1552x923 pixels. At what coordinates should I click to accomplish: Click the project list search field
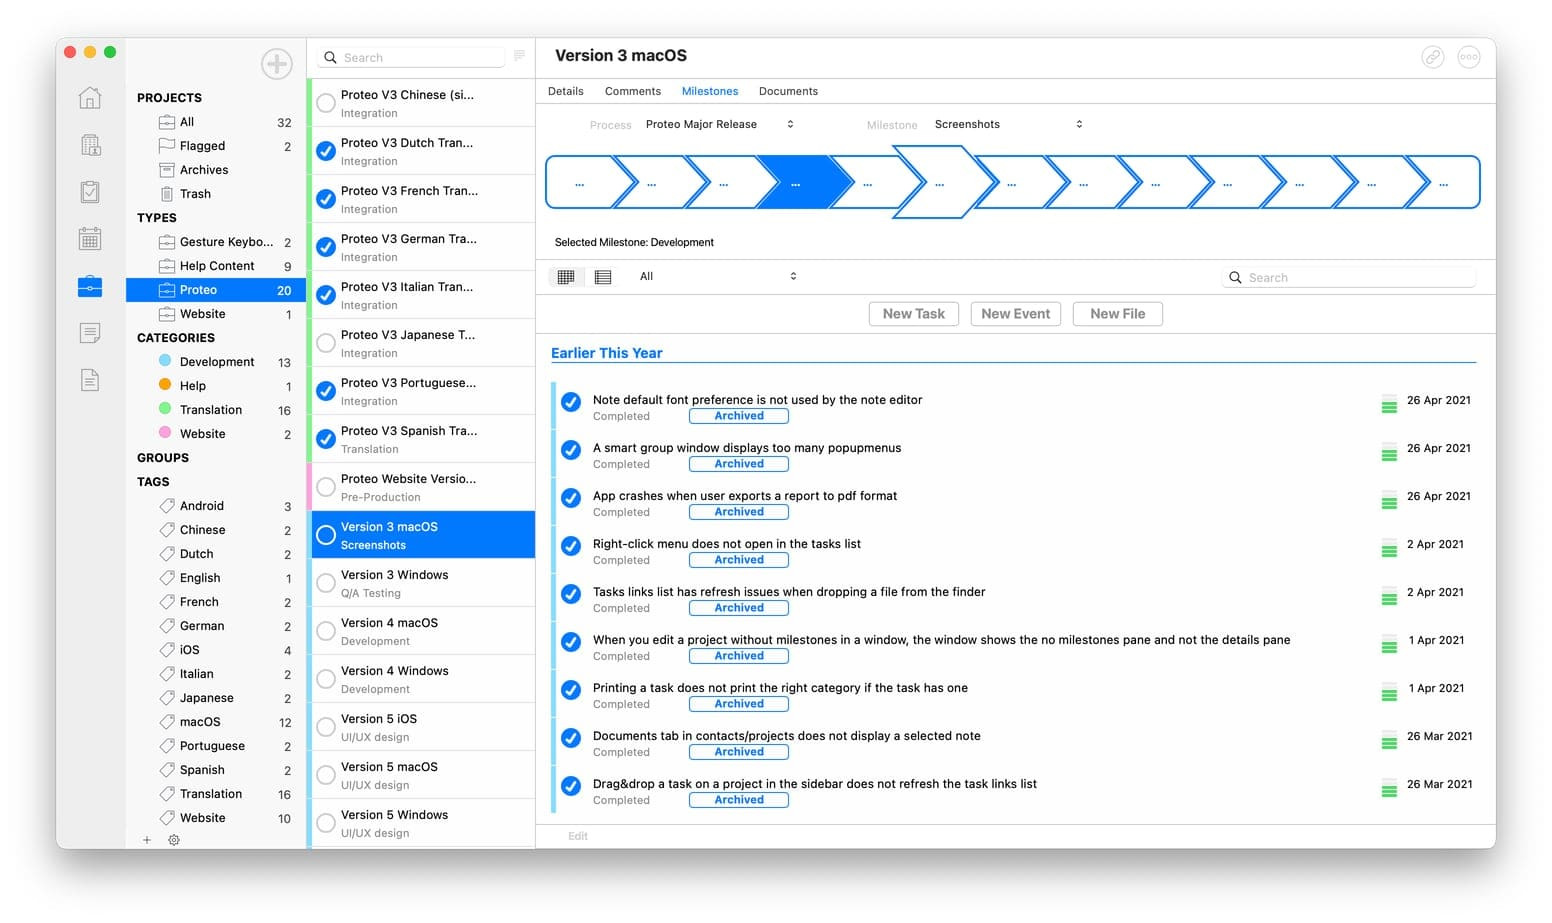click(x=413, y=57)
